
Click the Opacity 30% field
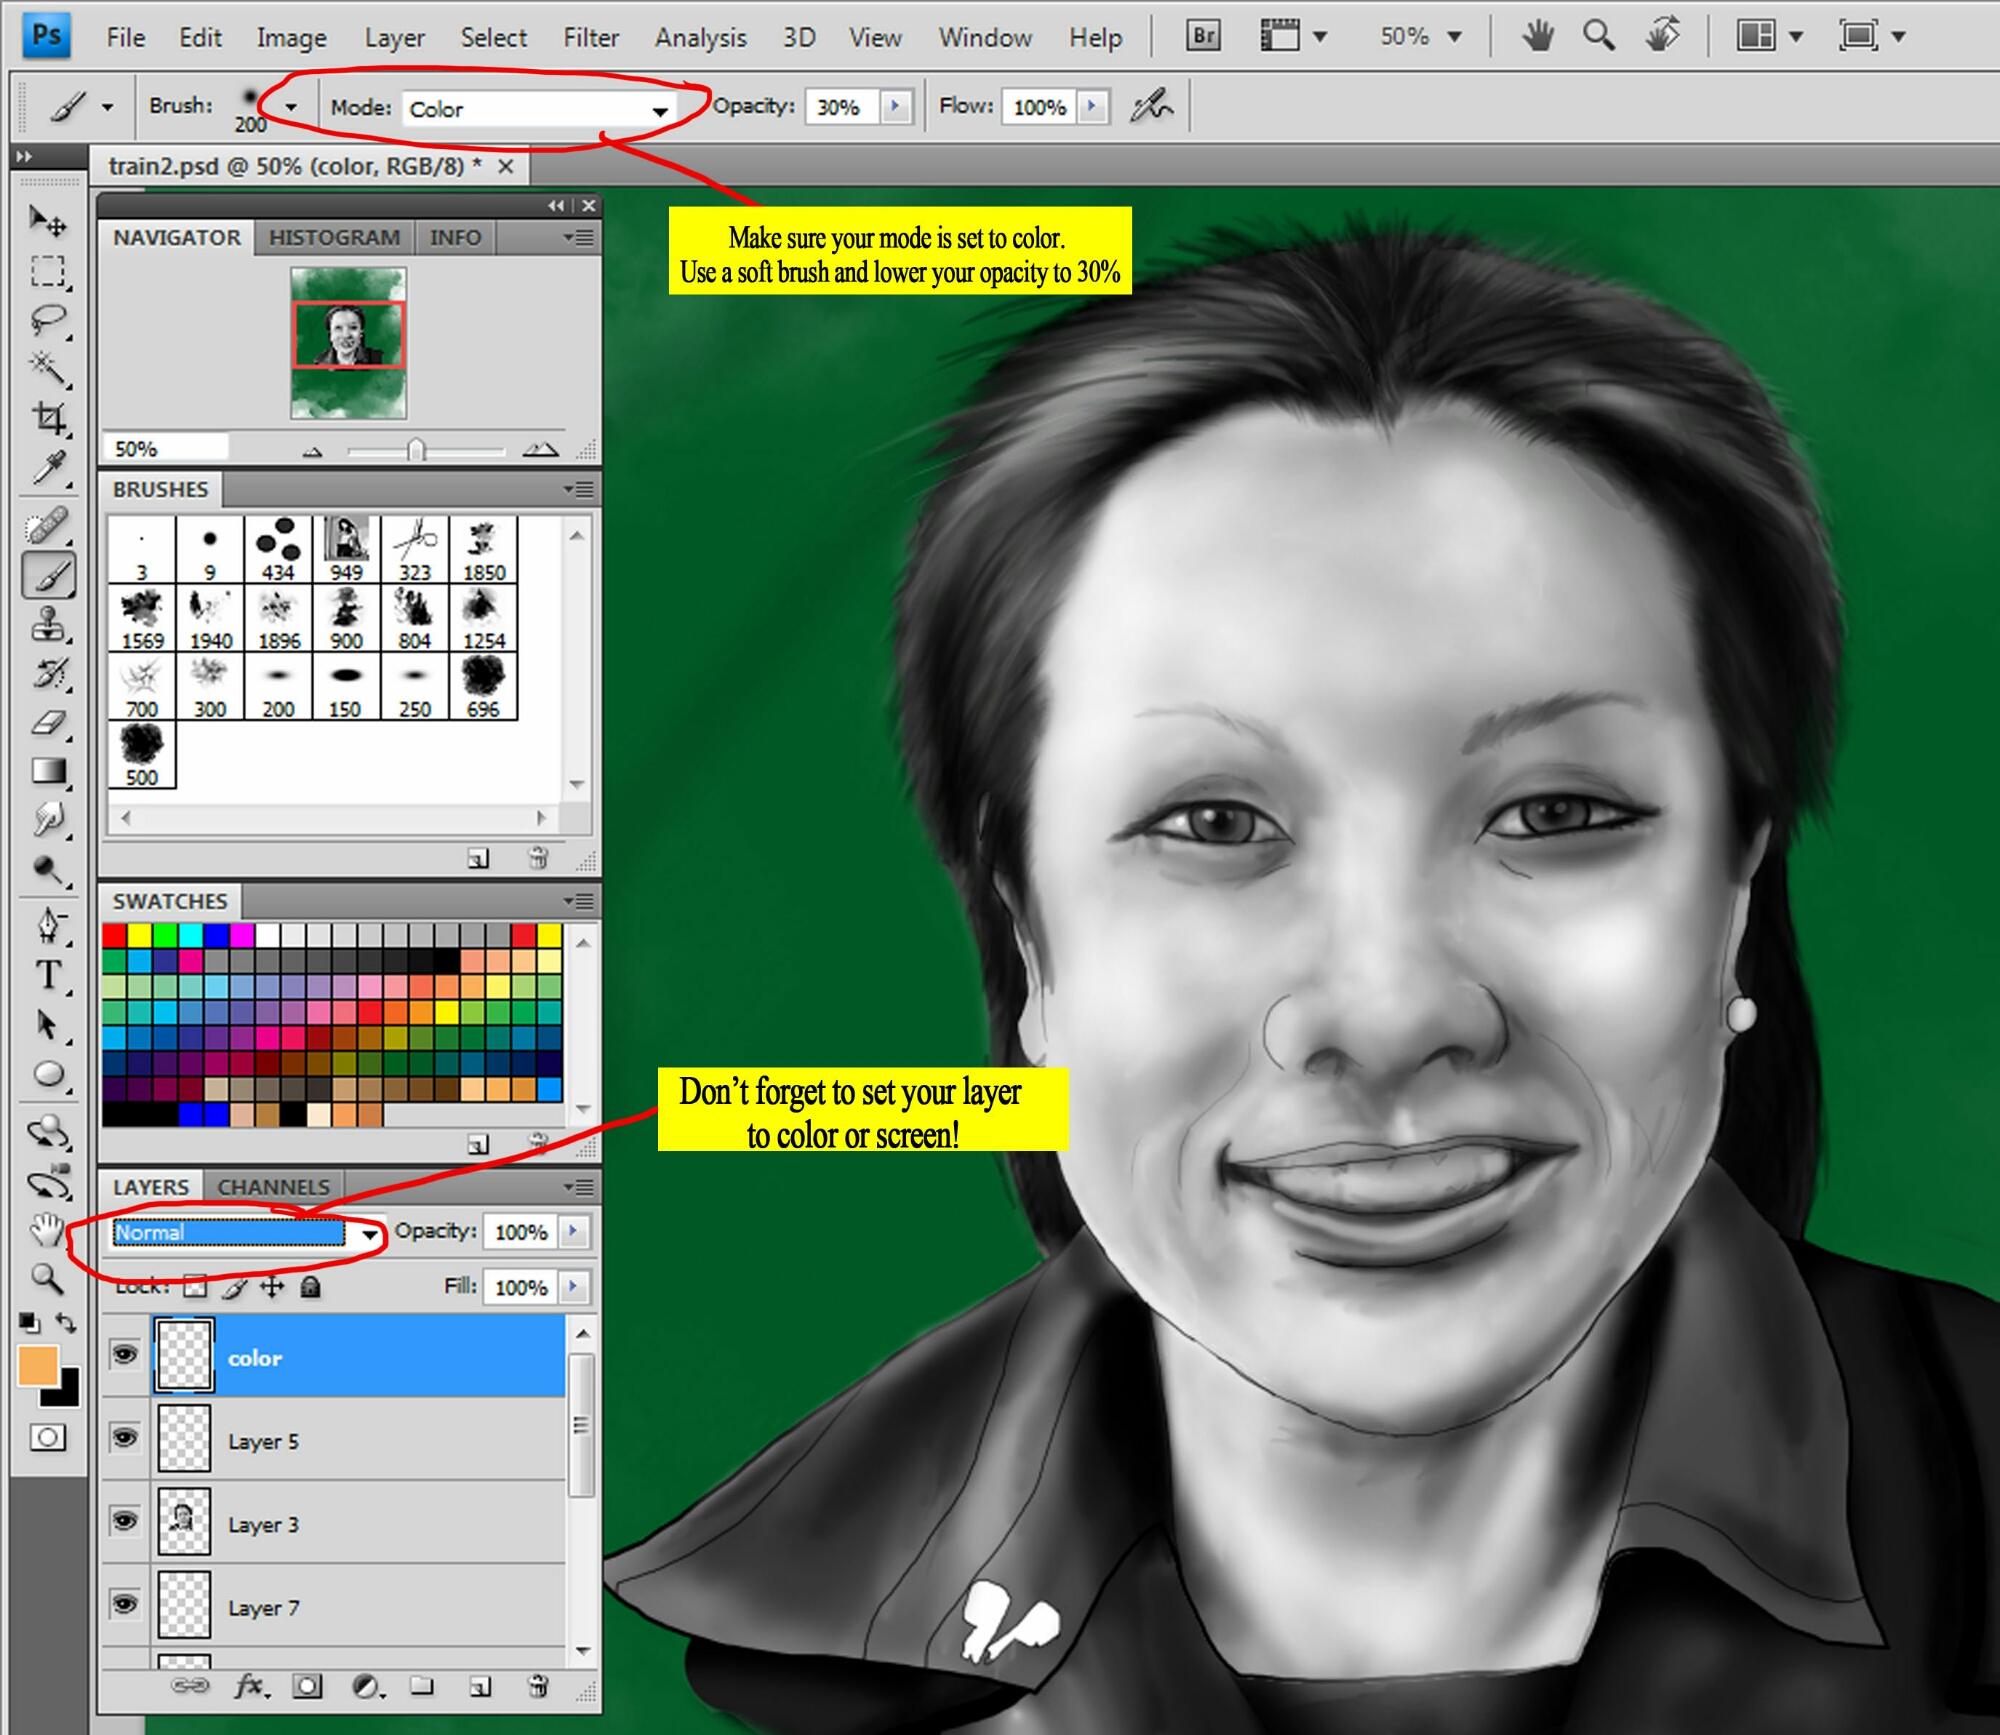pos(842,107)
